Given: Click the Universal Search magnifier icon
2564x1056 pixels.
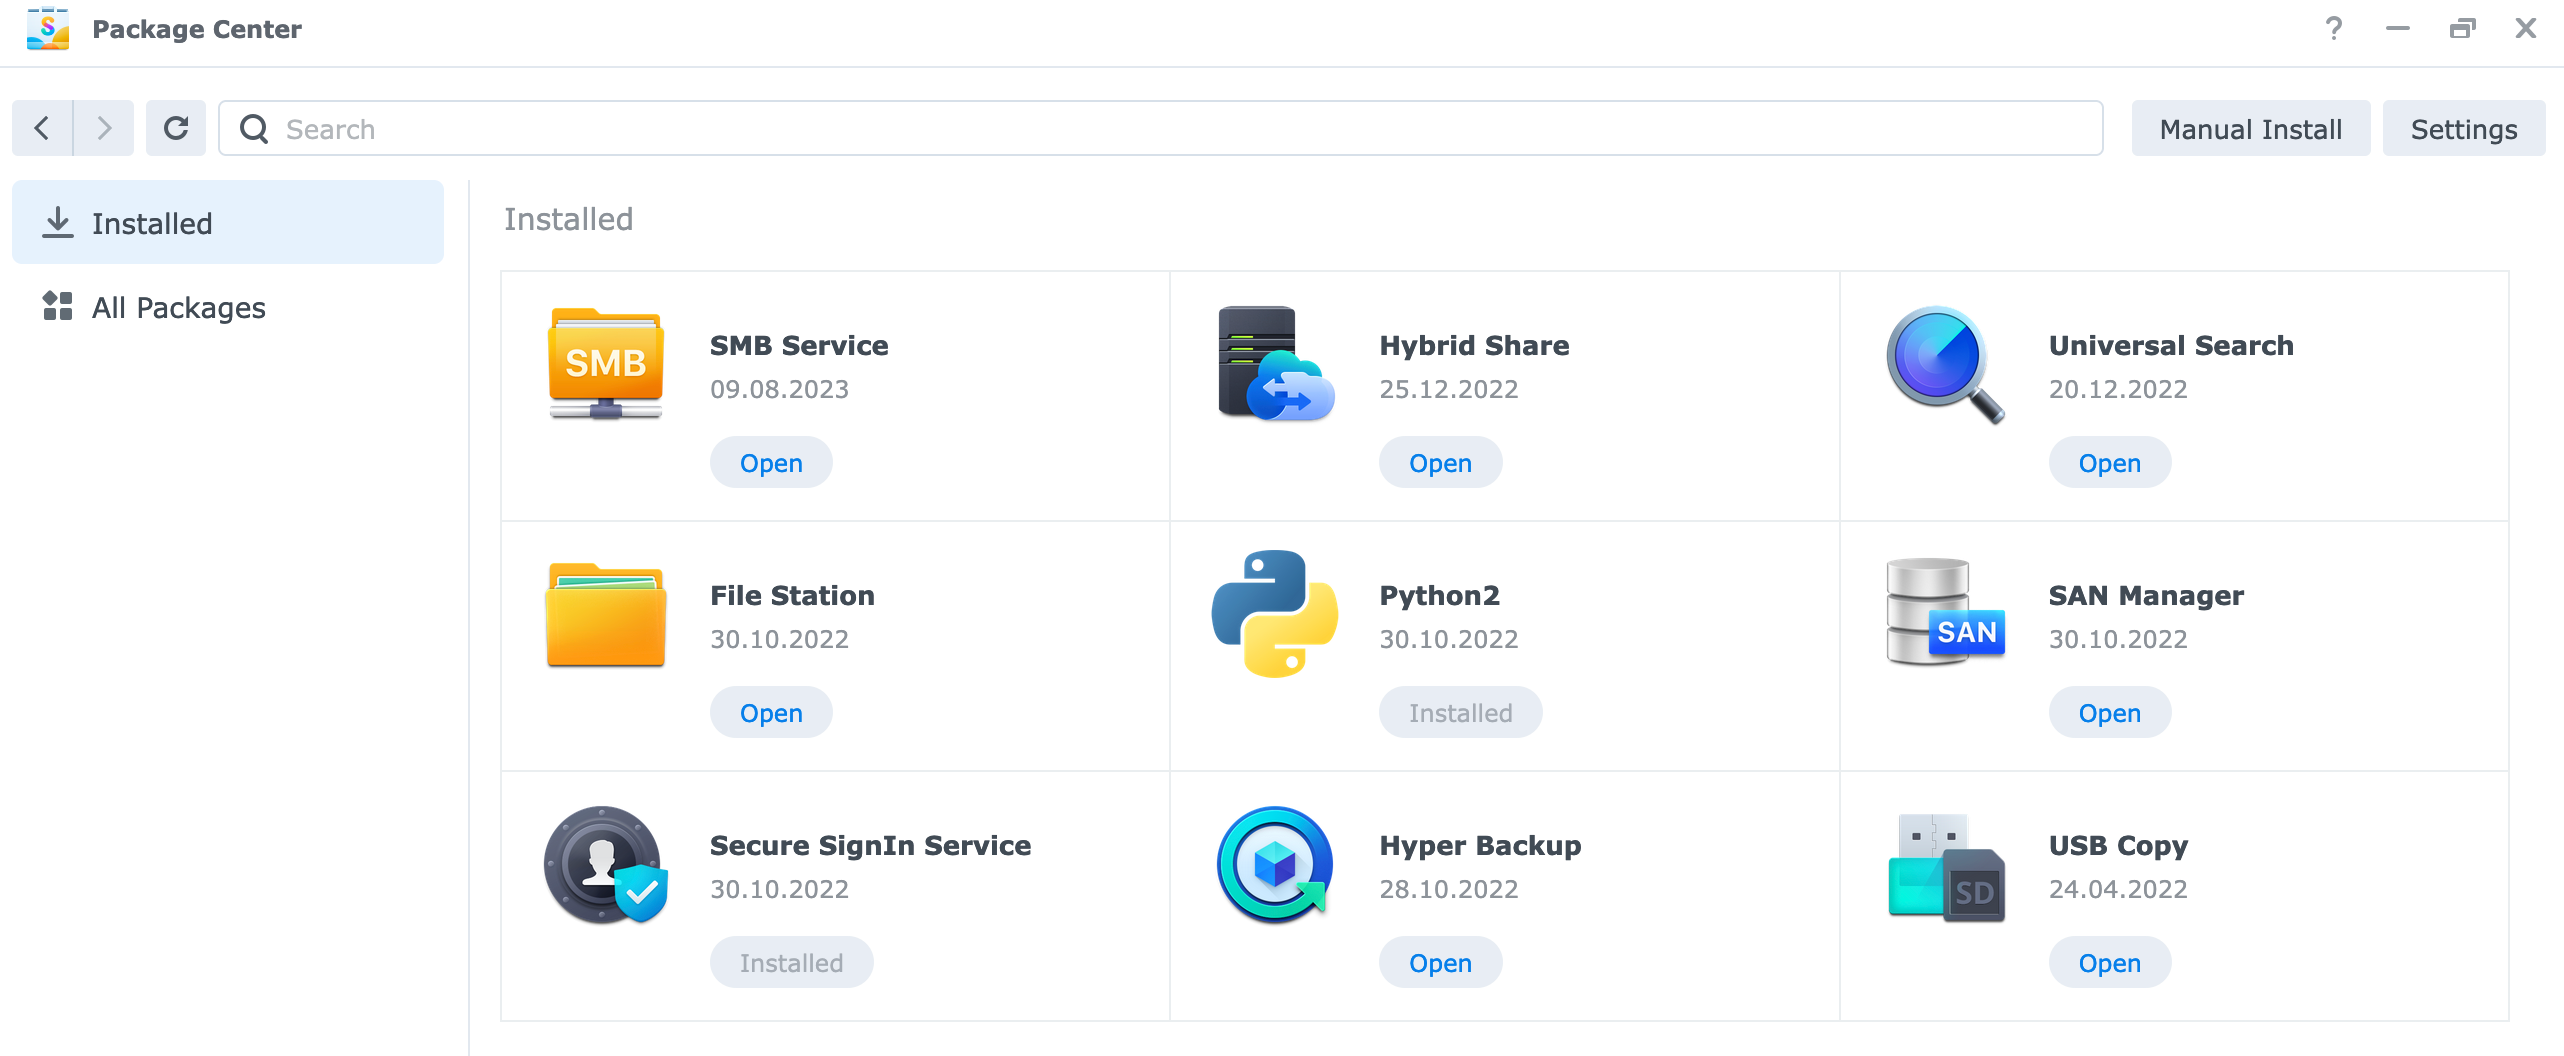Looking at the screenshot, I should click(1945, 364).
